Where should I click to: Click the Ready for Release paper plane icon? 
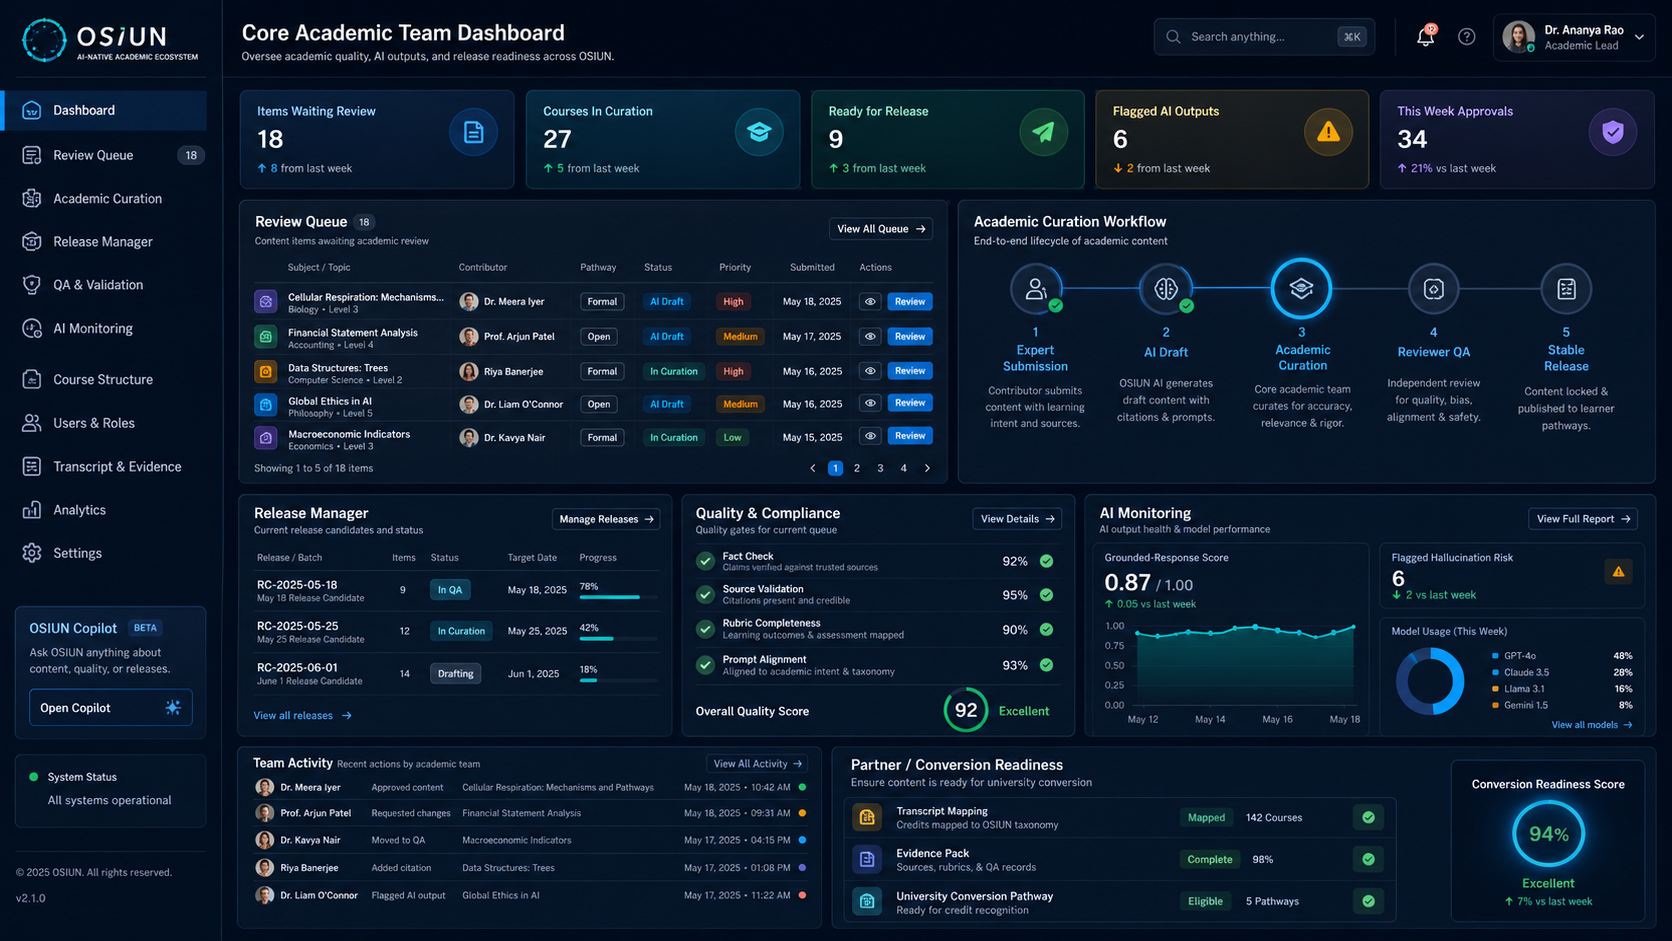point(1043,132)
